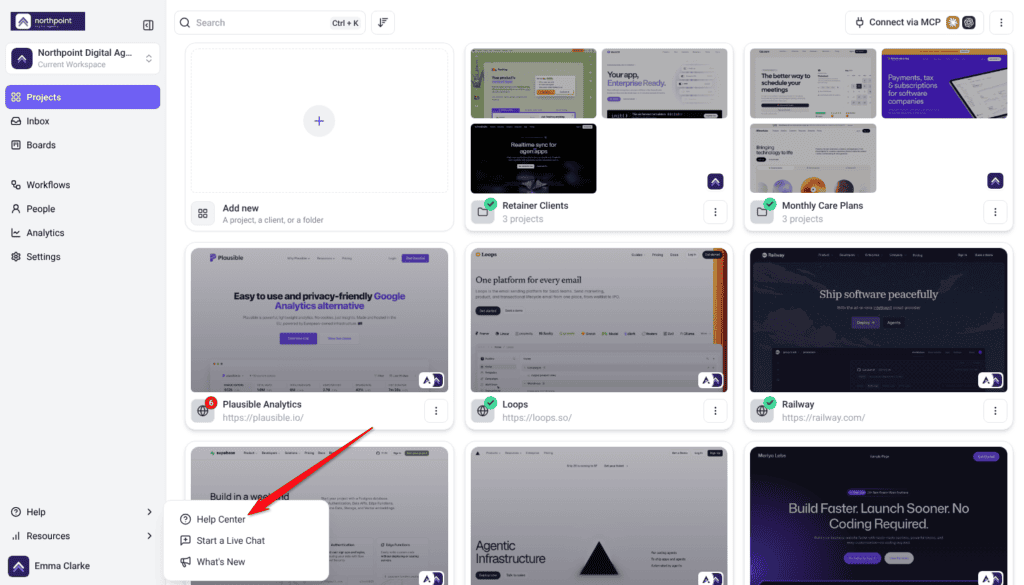1024x585 pixels.
Task: Click the Retainer Clients folder icon
Action: point(483,212)
